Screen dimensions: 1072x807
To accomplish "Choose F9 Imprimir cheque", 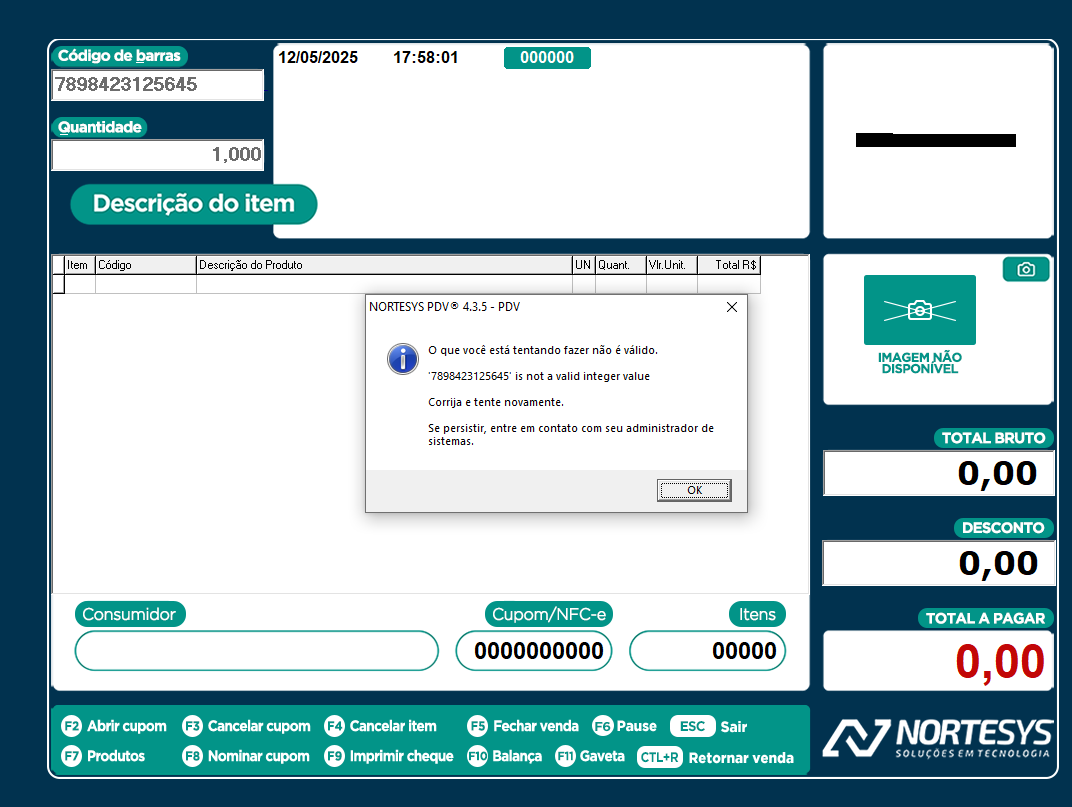I will [x=388, y=757].
